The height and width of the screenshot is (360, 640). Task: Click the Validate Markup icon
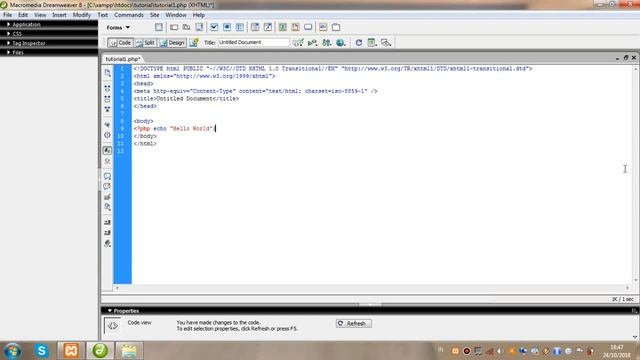point(312,42)
